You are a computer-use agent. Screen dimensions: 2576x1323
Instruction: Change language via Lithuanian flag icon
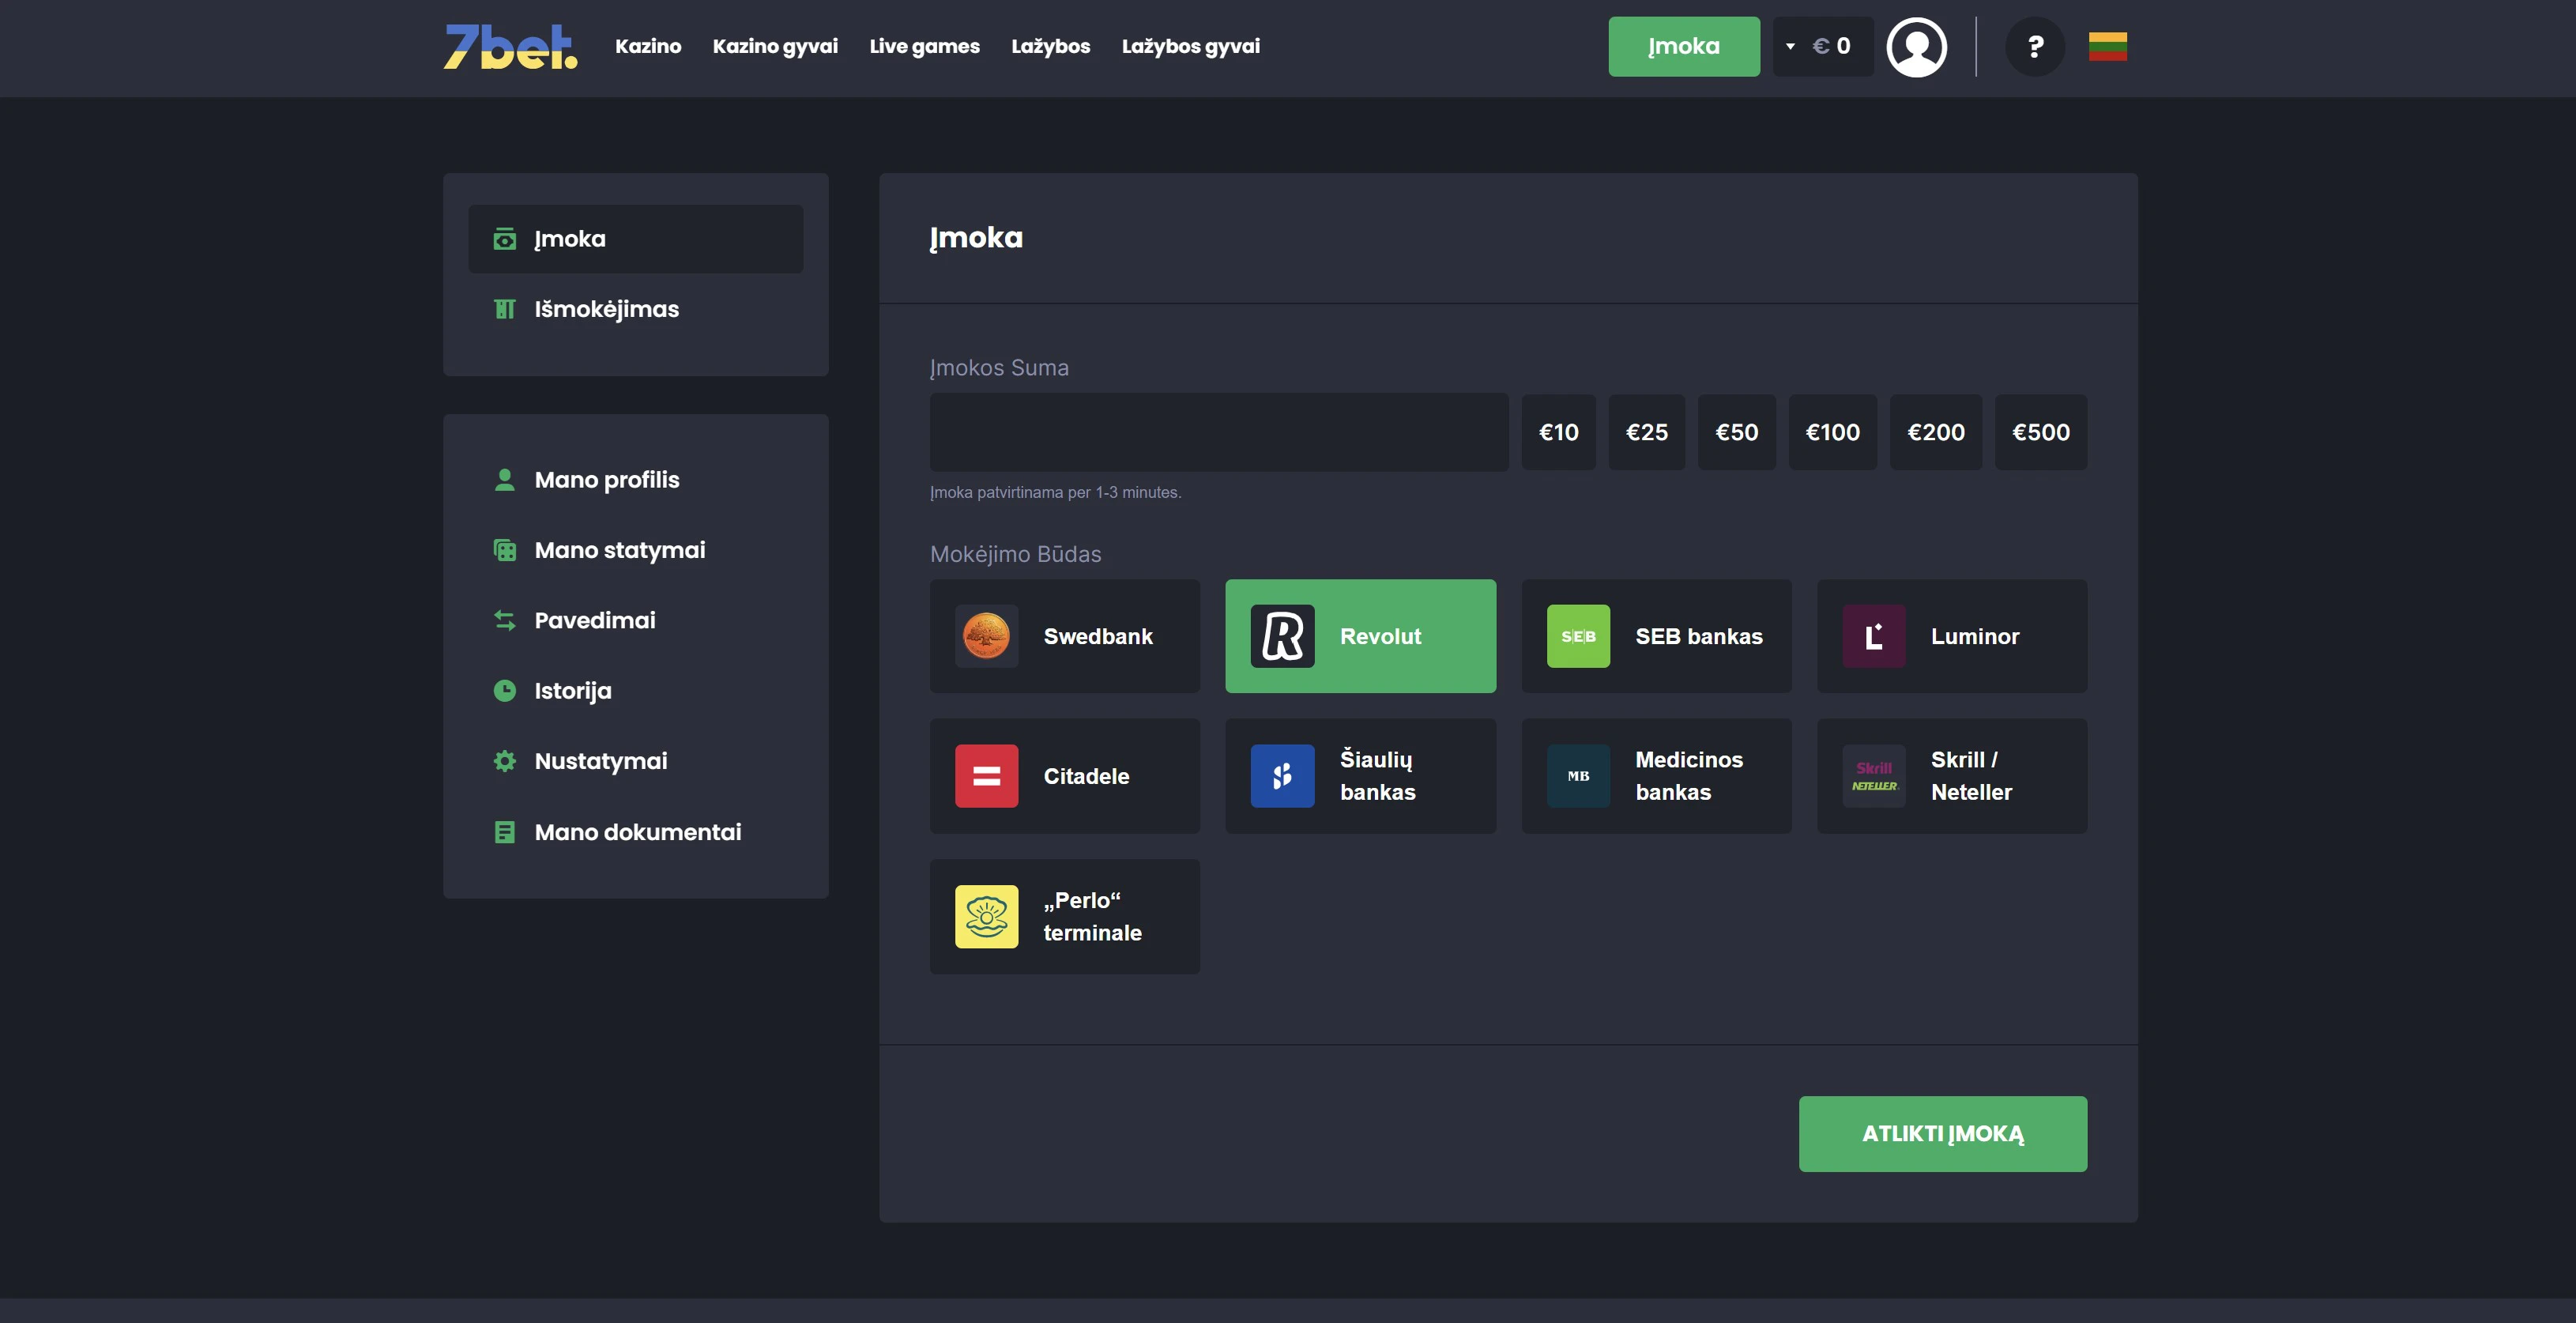tap(2107, 47)
